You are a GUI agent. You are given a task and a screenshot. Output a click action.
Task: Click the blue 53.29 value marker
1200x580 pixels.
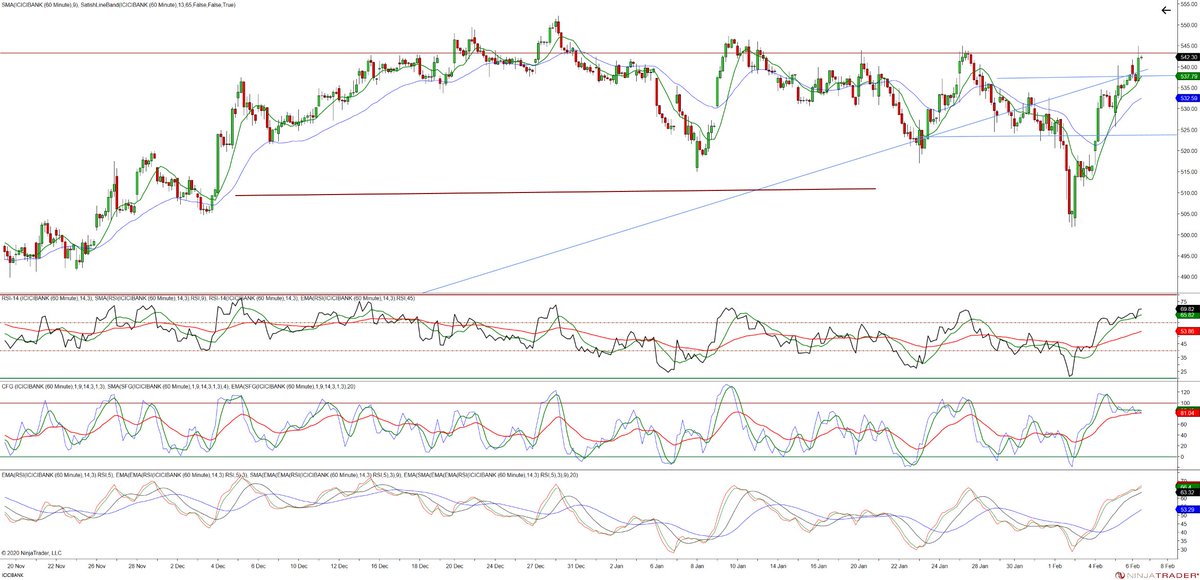click(1186, 510)
